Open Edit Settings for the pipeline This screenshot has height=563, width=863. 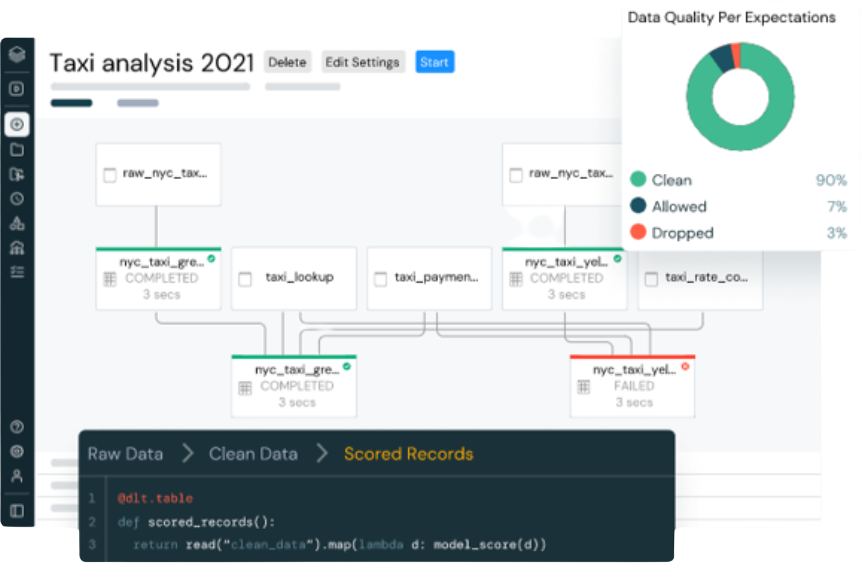(x=362, y=62)
